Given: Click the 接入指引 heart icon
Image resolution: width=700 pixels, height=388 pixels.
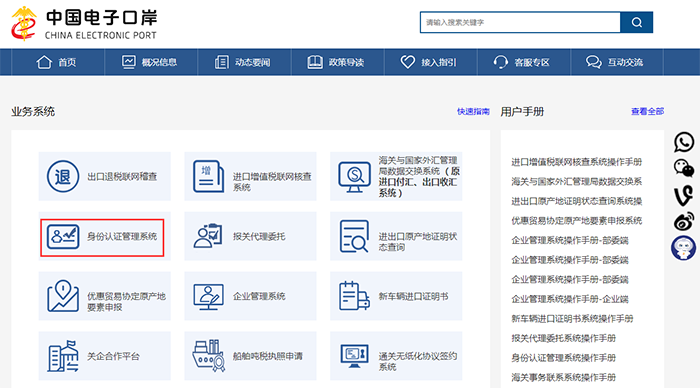Looking at the screenshot, I should point(408,62).
